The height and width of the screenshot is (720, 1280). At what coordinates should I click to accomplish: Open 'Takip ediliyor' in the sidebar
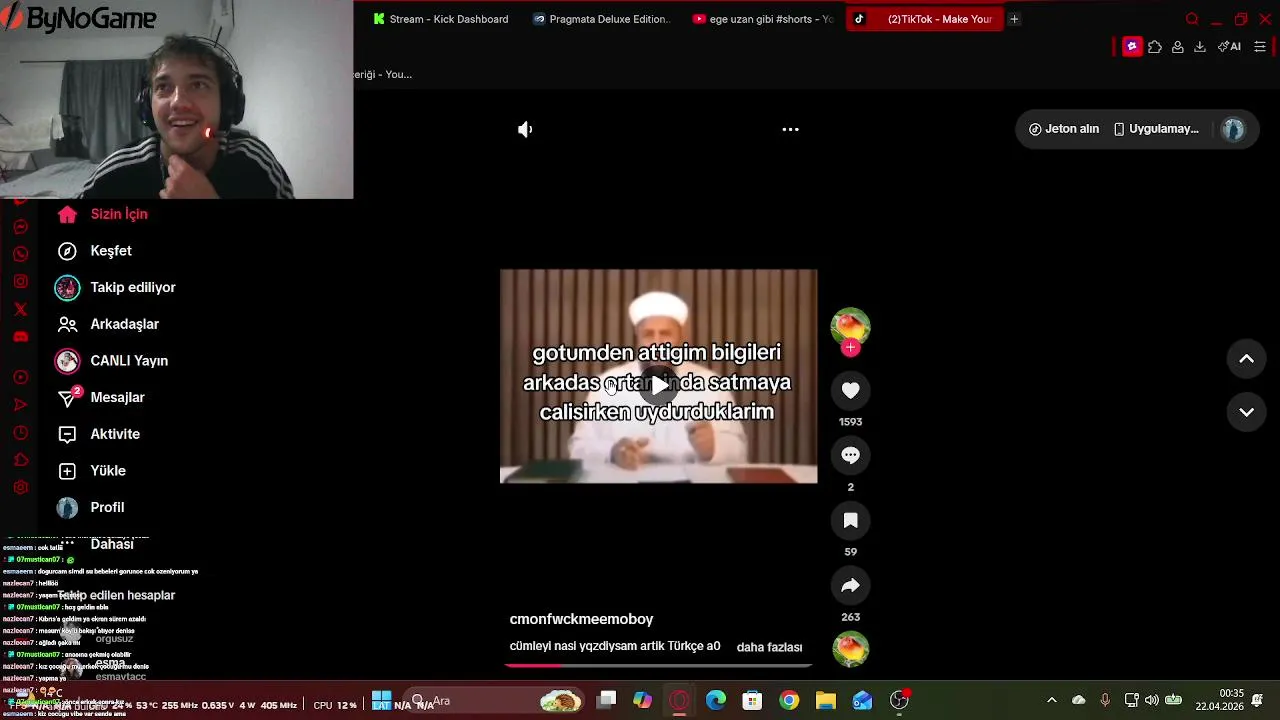pyautogui.click(x=115, y=288)
